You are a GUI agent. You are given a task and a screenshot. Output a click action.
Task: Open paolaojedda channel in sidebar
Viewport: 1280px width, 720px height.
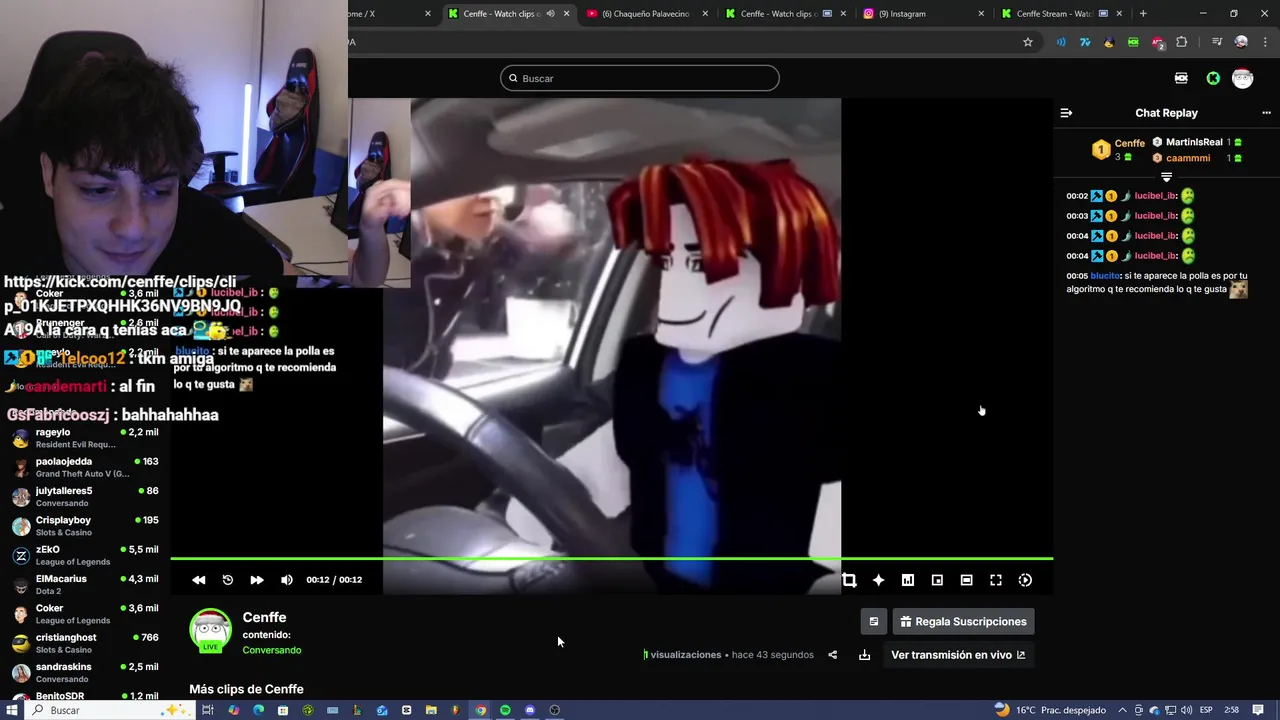tap(85, 467)
